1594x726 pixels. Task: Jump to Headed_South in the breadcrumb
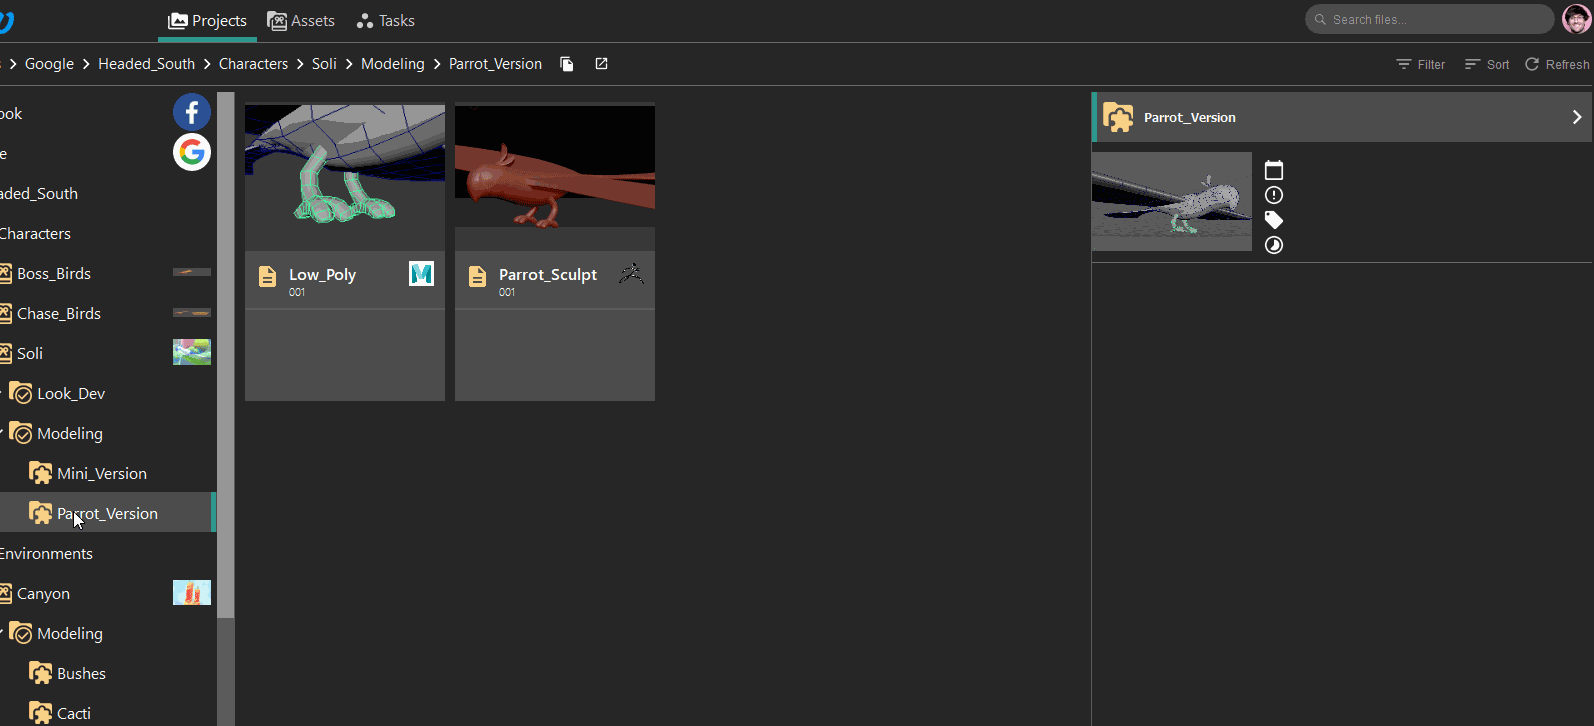click(146, 64)
